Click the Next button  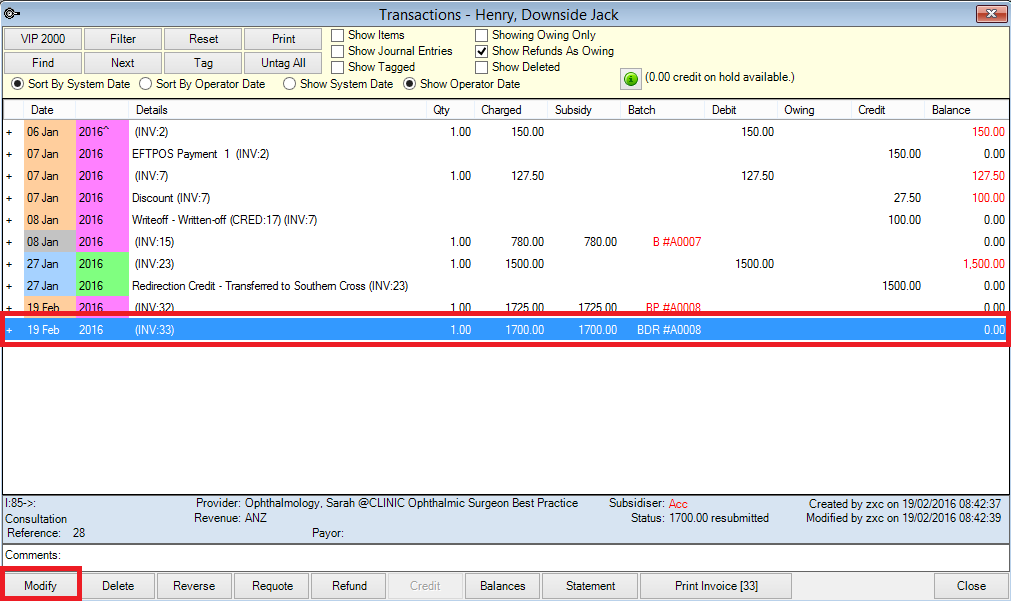point(123,63)
